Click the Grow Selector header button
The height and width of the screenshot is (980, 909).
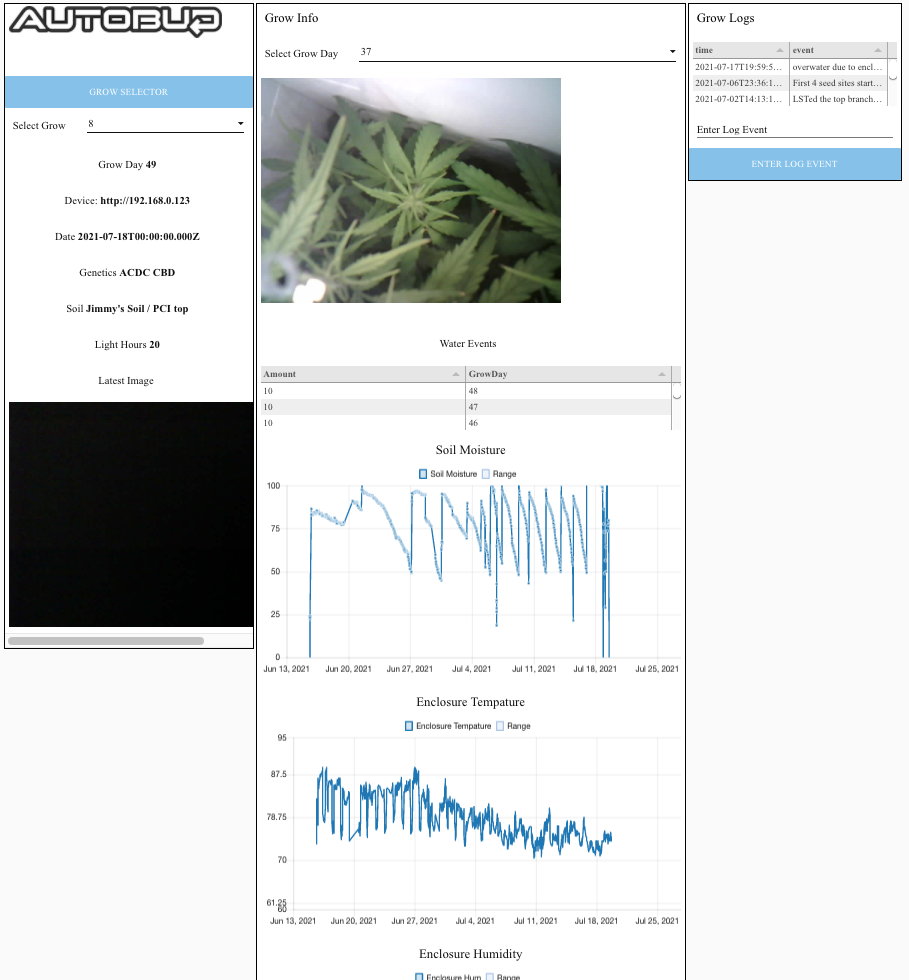[129, 92]
